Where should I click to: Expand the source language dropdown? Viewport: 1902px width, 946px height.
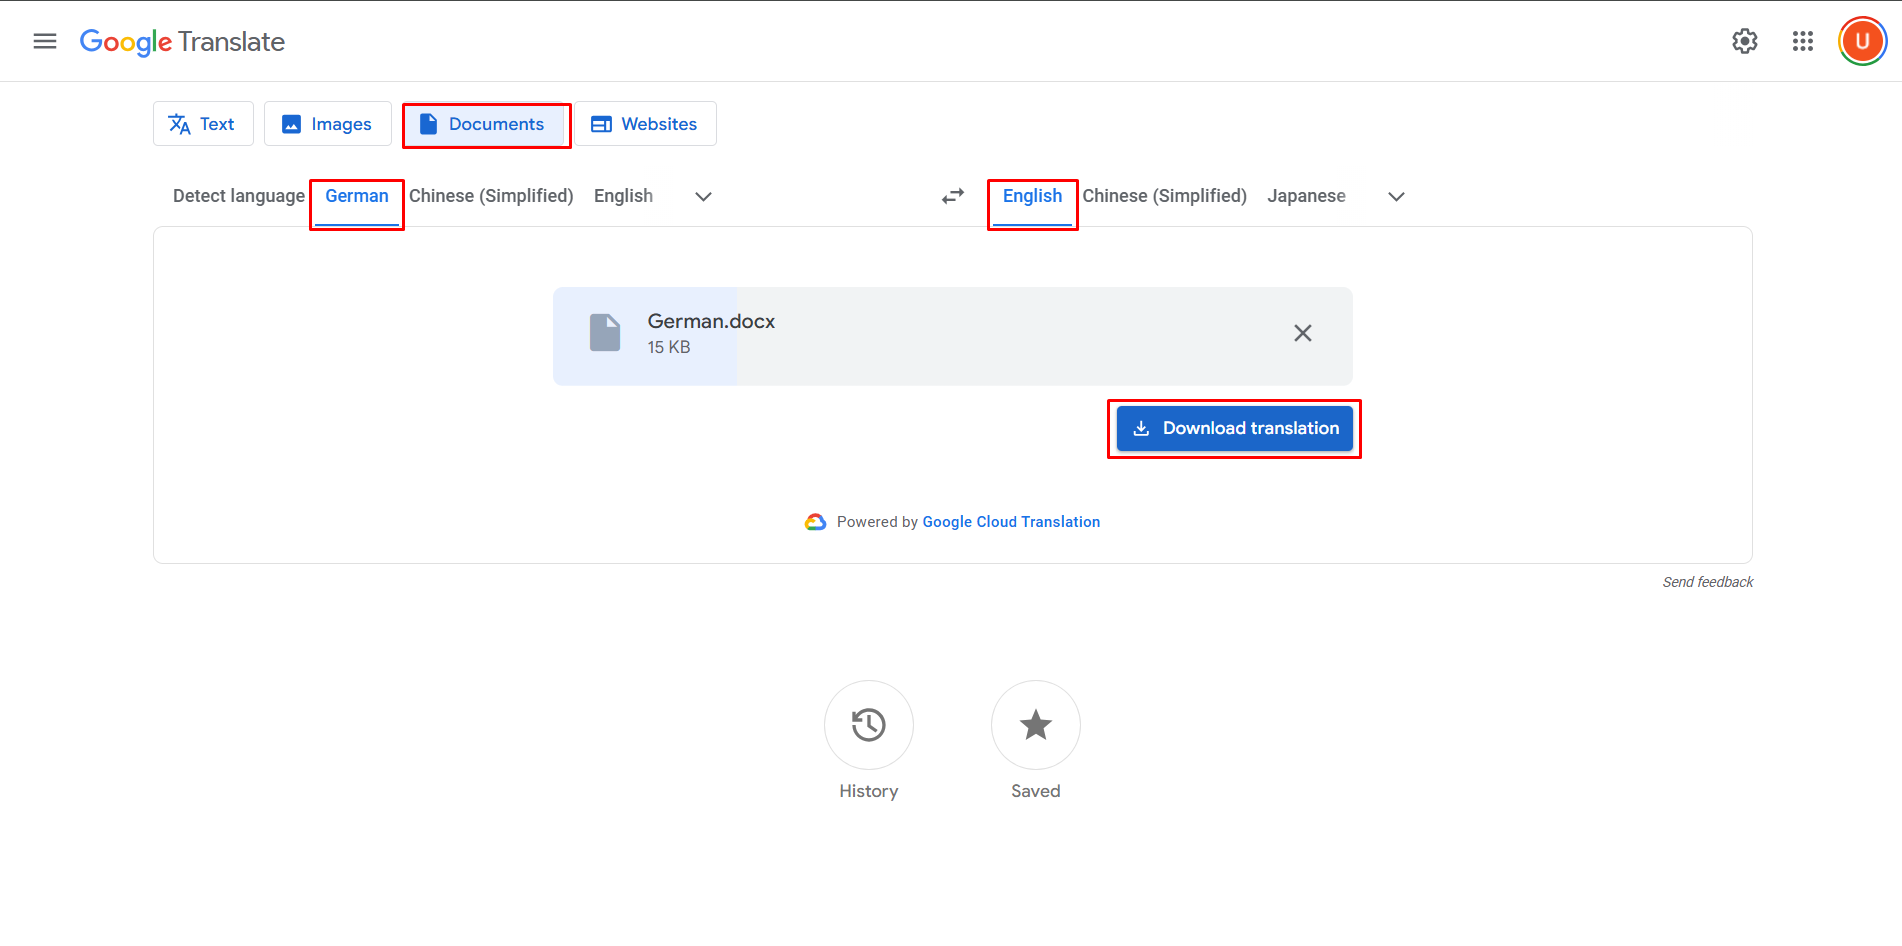[x=702, y=196]
